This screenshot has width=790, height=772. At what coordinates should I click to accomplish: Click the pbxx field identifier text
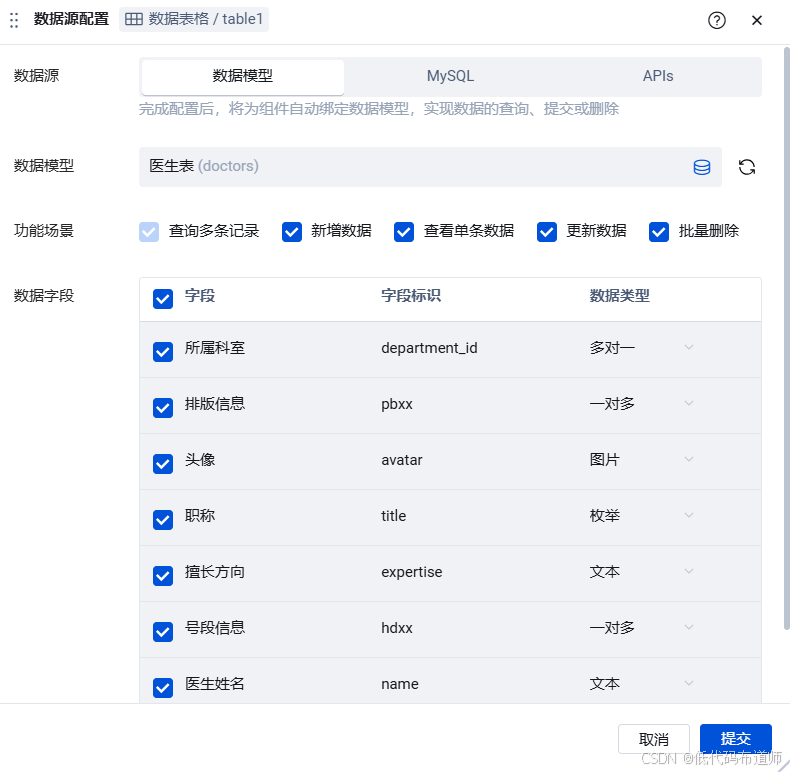point(397,404)
